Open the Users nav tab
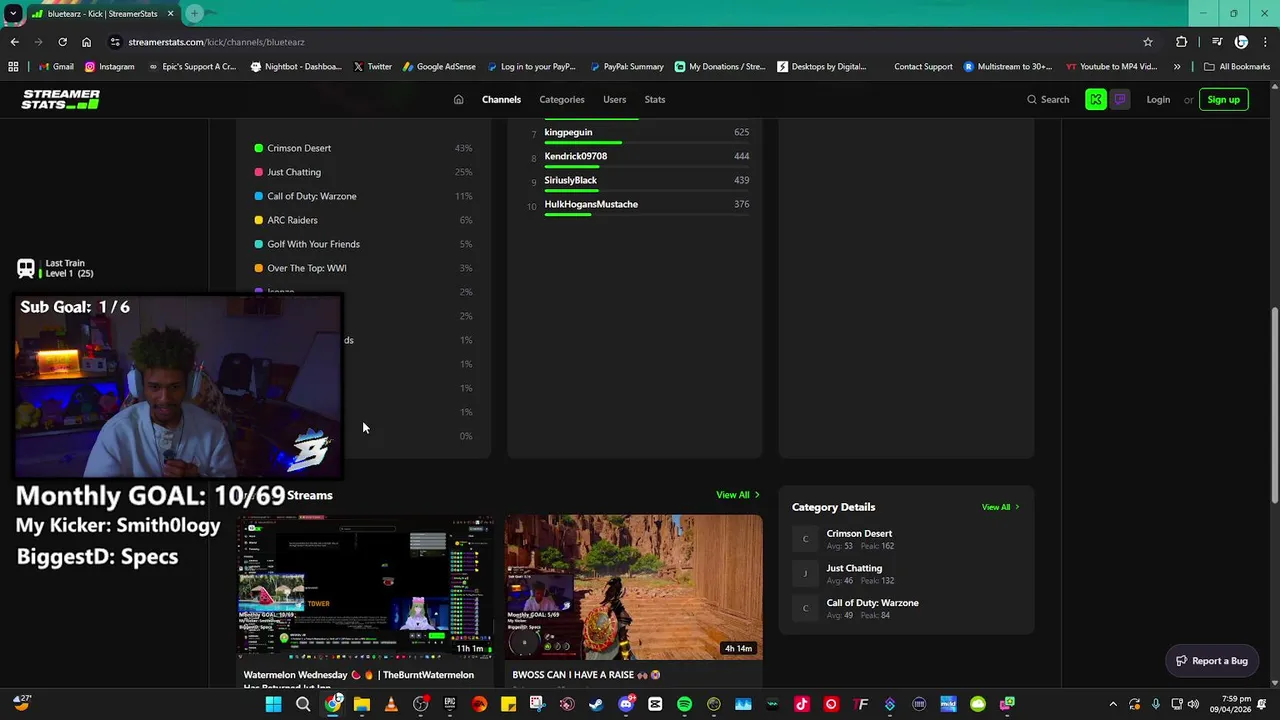This screenshot has width=1280, height=720. [614, 99]
